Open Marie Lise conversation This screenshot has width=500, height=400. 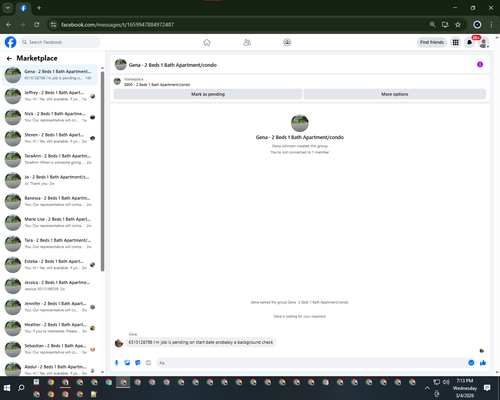click(50, 222)
